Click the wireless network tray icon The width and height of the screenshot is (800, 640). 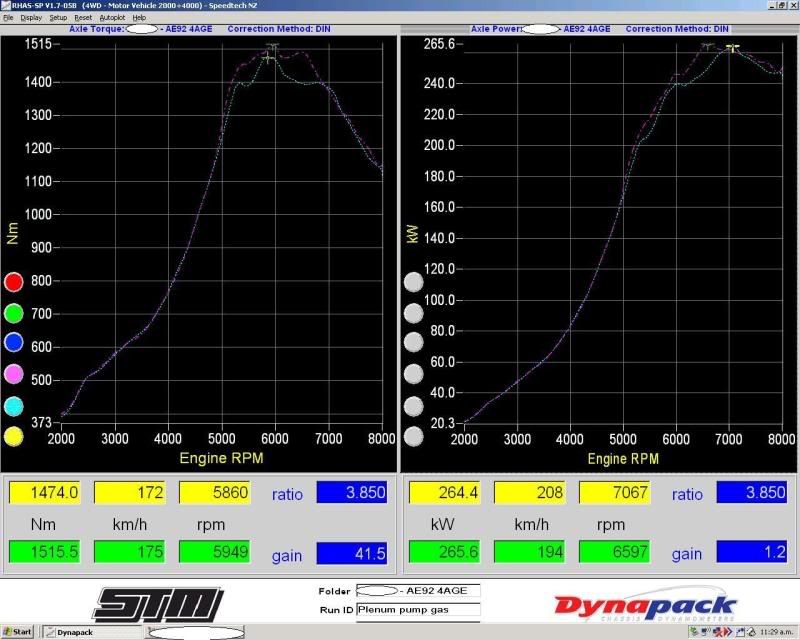(x=706, y=632)
